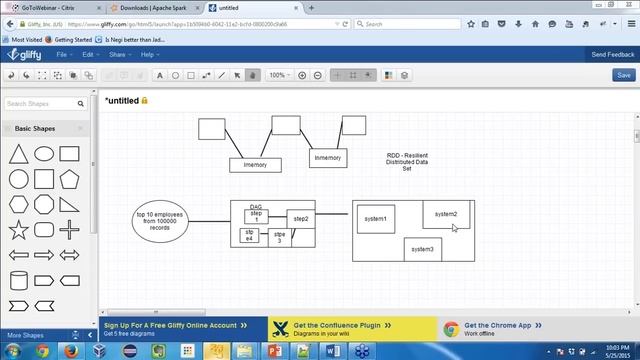
Task: Collapse the Basic Shapes section
Action: [x=80, y=129]
